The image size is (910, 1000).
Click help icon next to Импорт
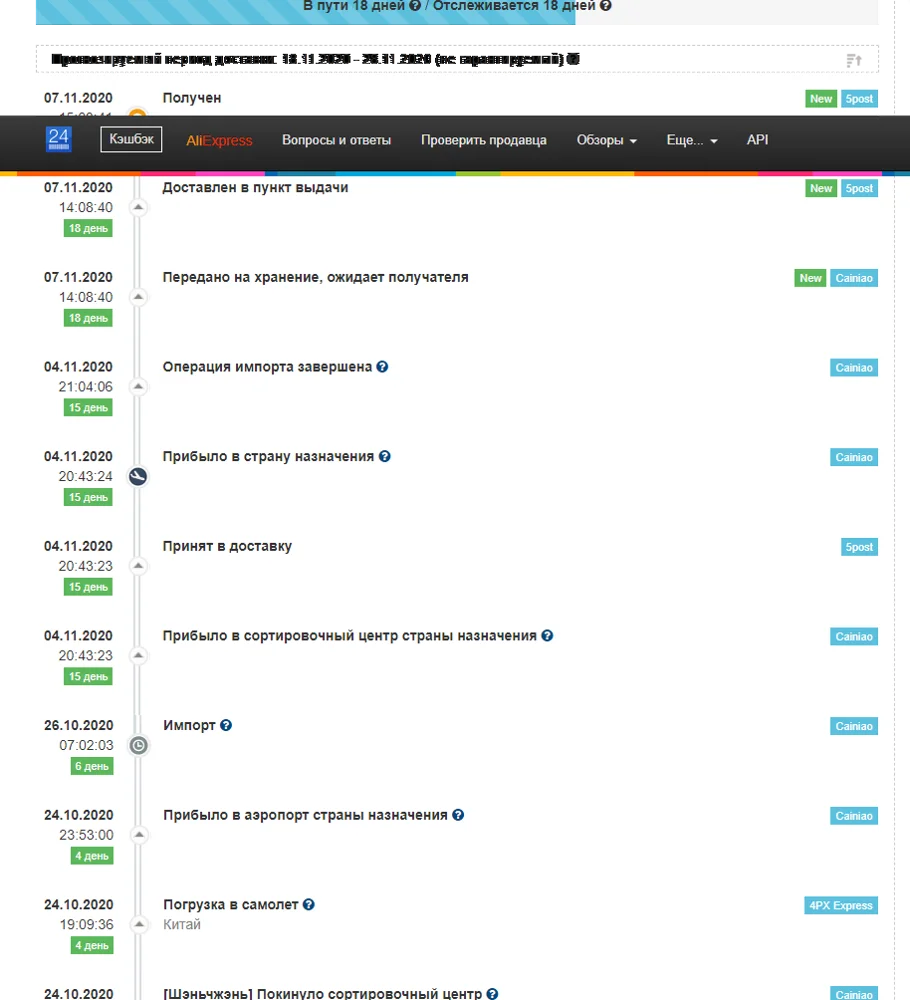[x=226, y=725]
